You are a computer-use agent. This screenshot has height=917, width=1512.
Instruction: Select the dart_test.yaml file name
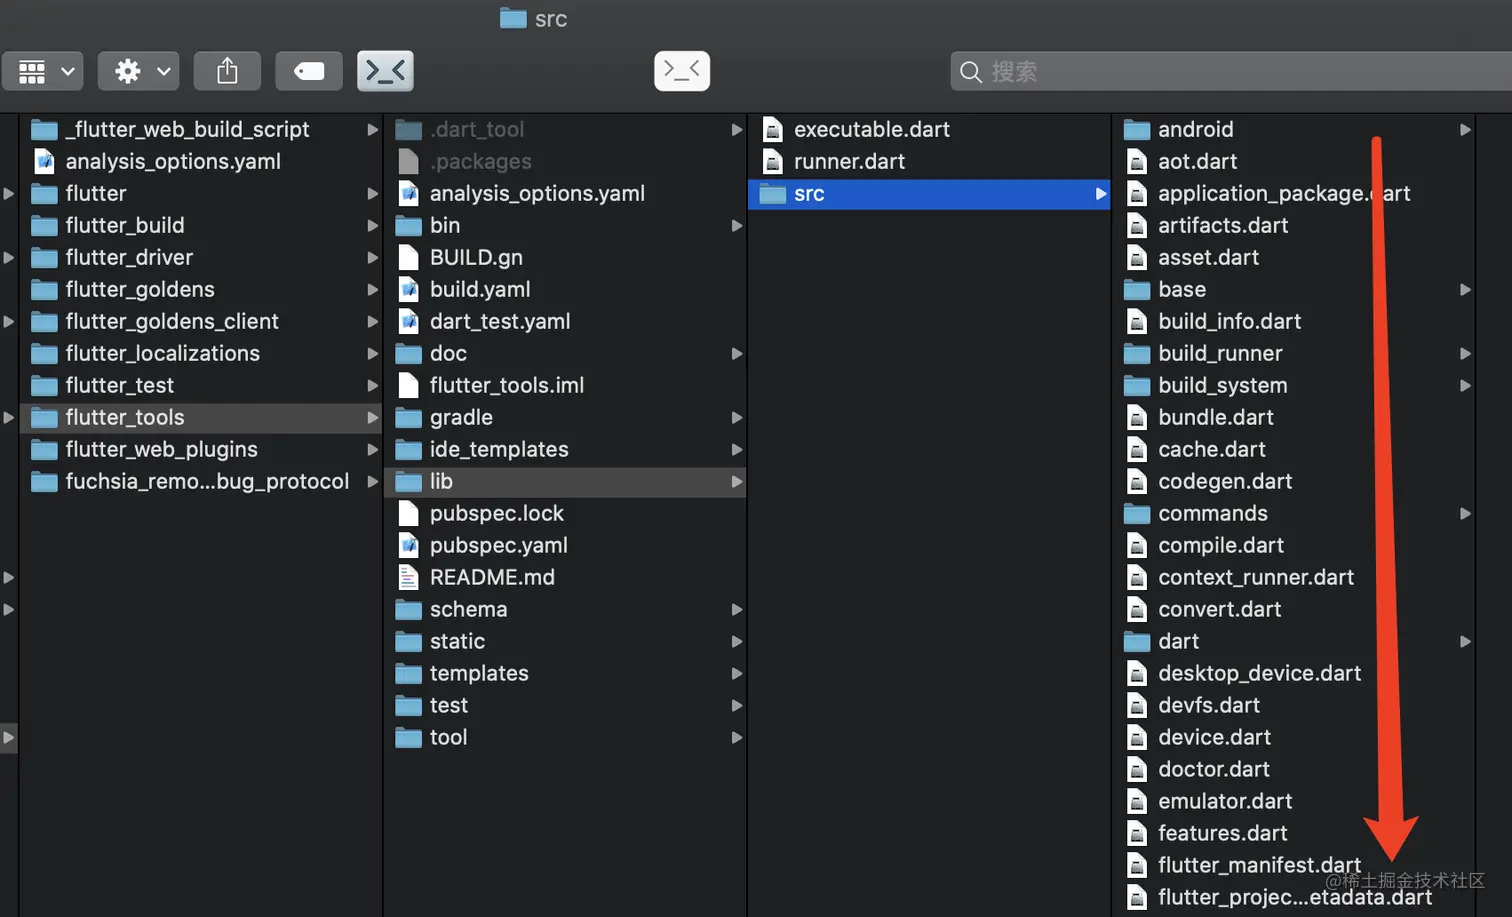(x=500, y=322)
